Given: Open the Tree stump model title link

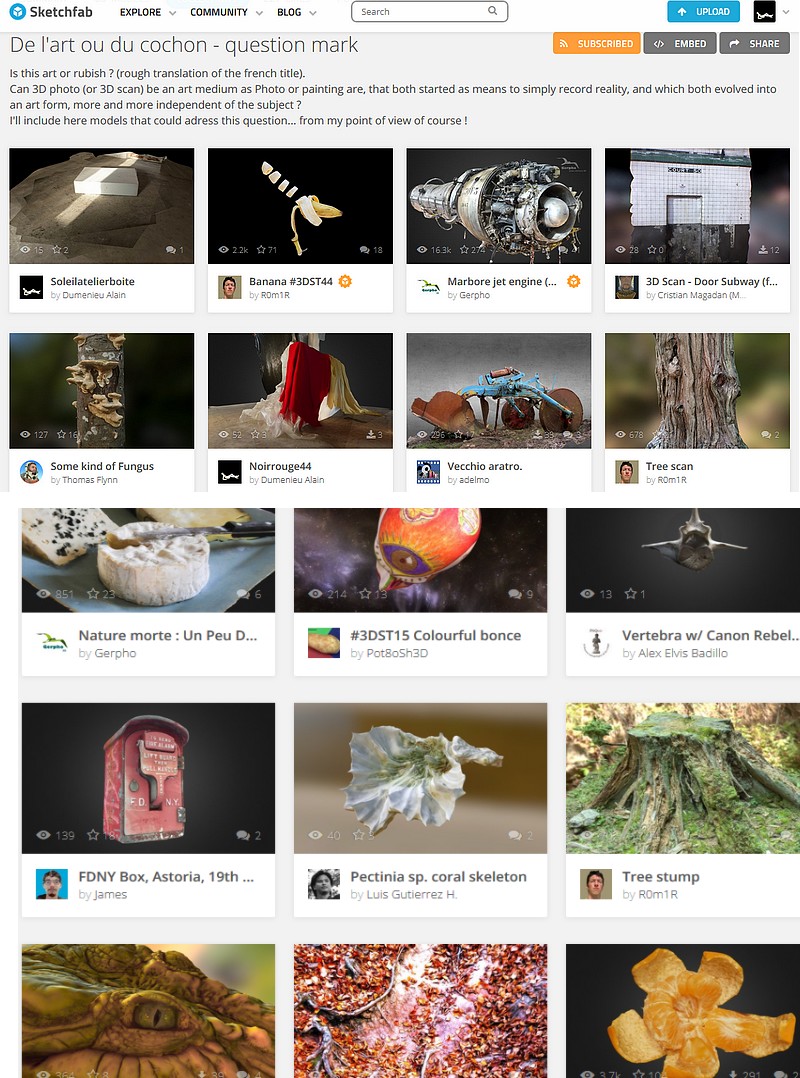Looking at the screenshot, I should point(660,877).
